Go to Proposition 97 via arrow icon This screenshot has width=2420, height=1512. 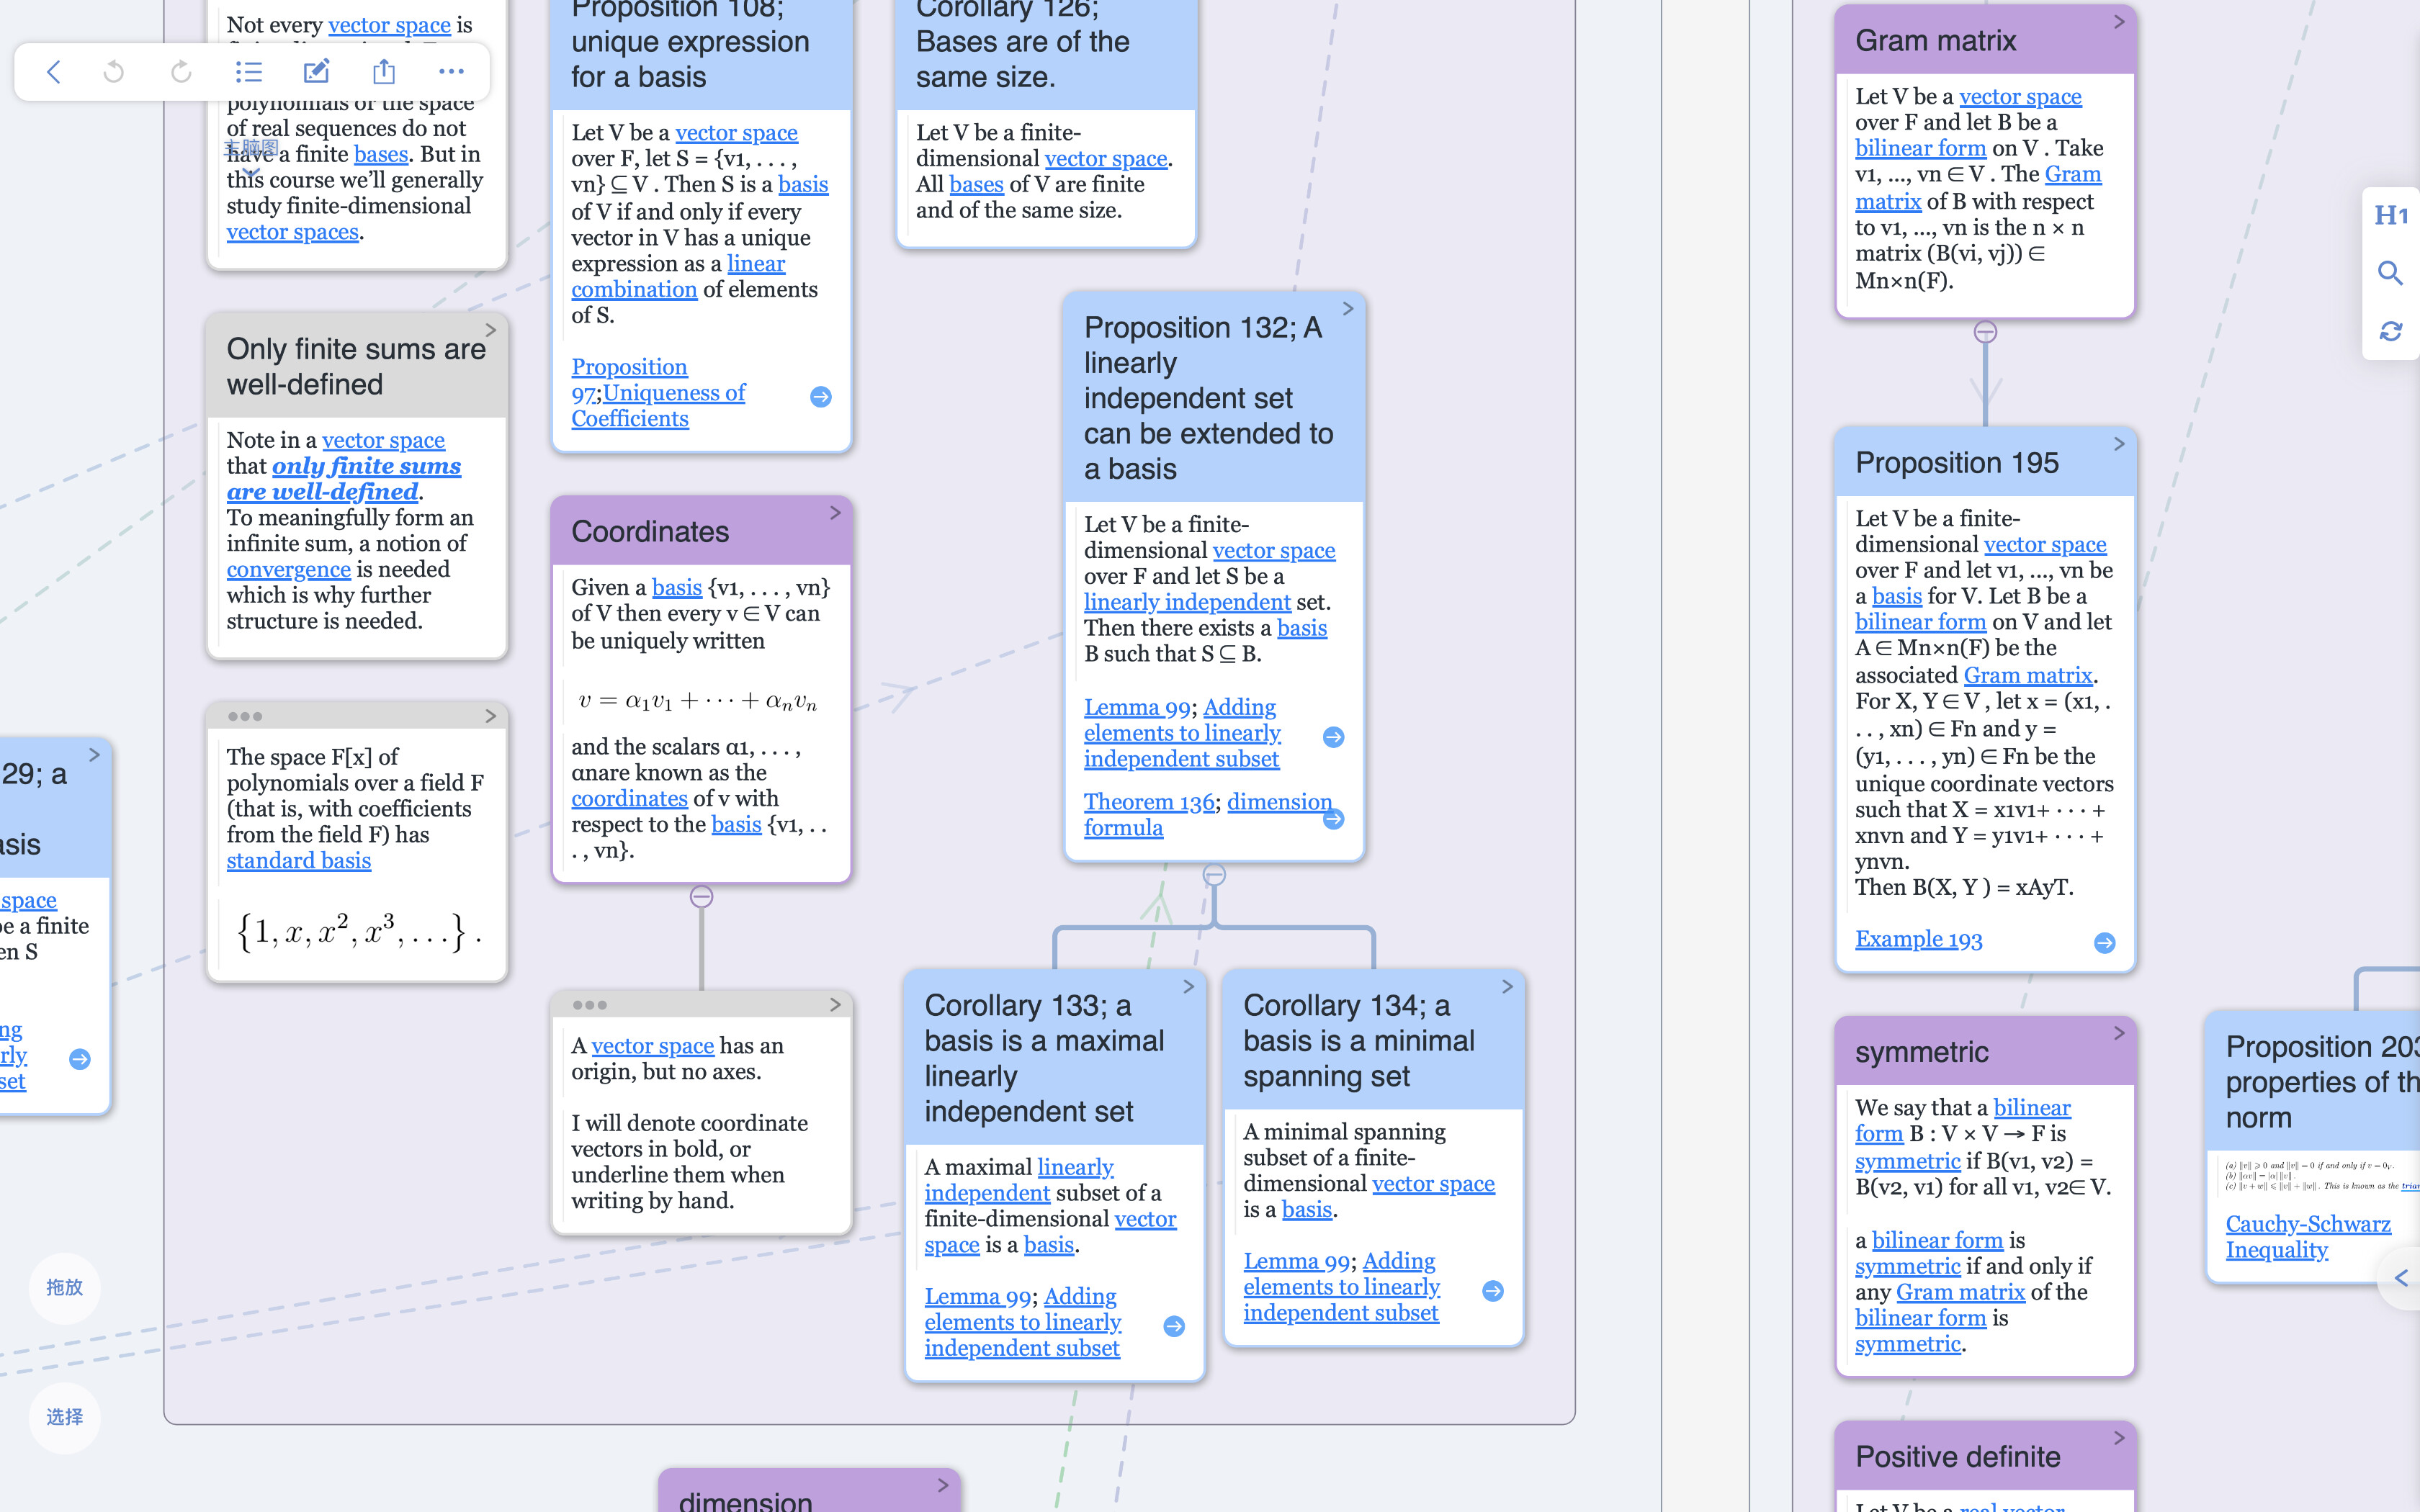pos(821,397)
